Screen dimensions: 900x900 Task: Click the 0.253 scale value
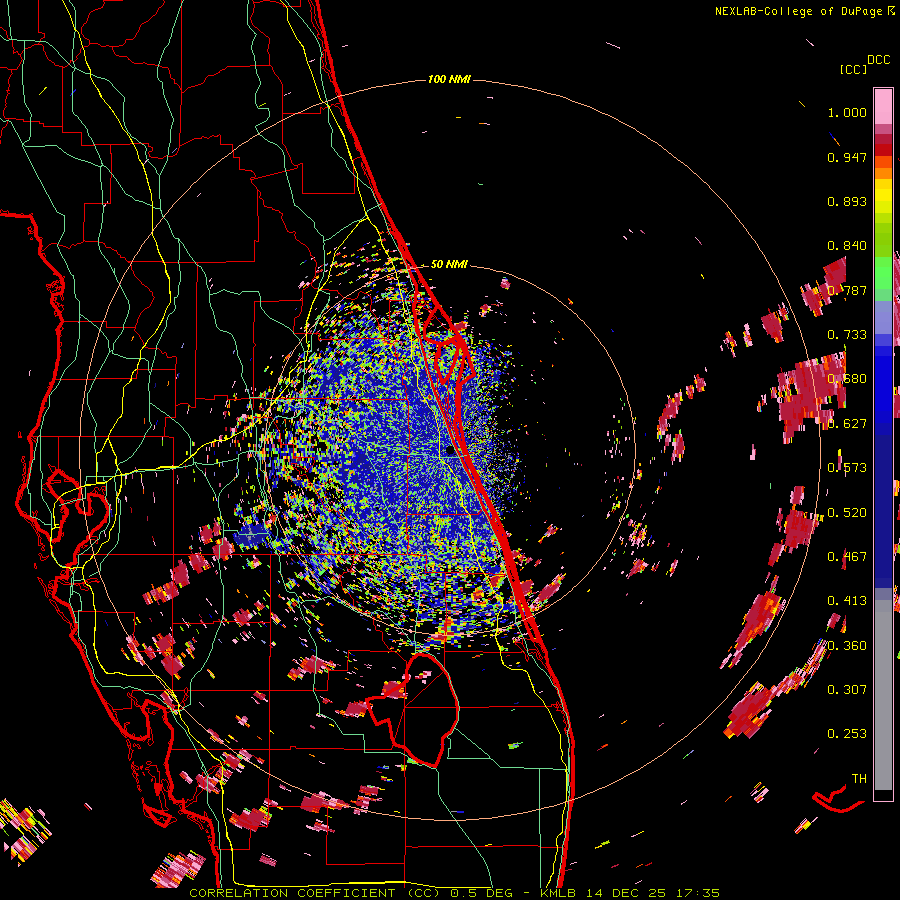847,734
